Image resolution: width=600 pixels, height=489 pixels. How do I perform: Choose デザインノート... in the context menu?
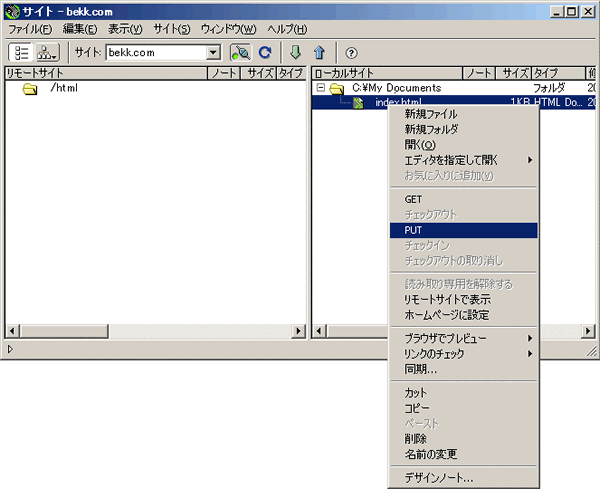click(x=463, y=478)
